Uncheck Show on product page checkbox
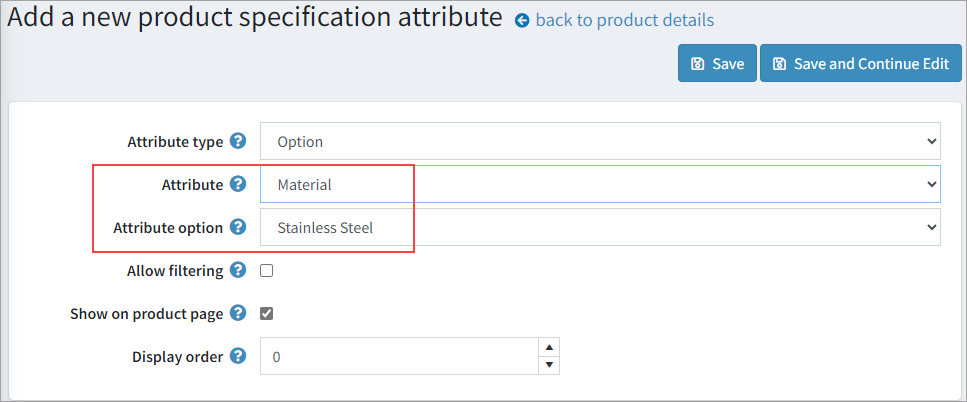This screenshot has height=402, width=967. click(x=267, y=313)
